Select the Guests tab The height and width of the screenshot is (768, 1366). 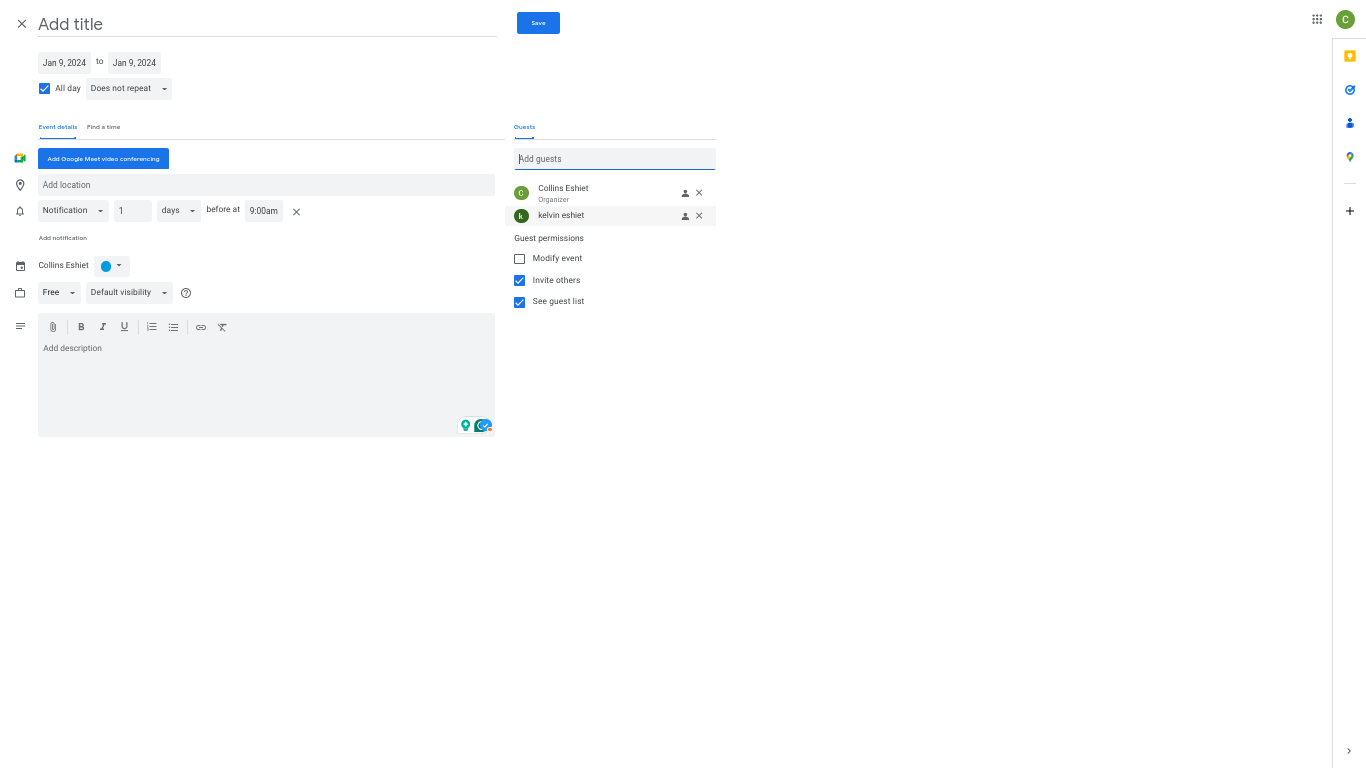524,127
